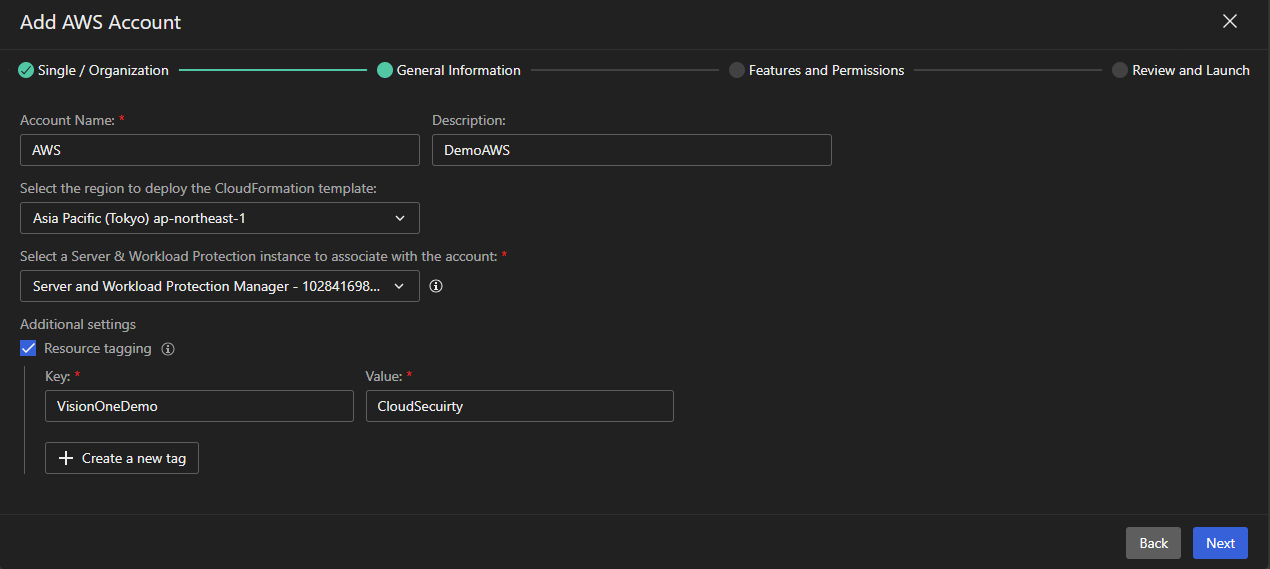Select the Features and Permissions step label

826,70
